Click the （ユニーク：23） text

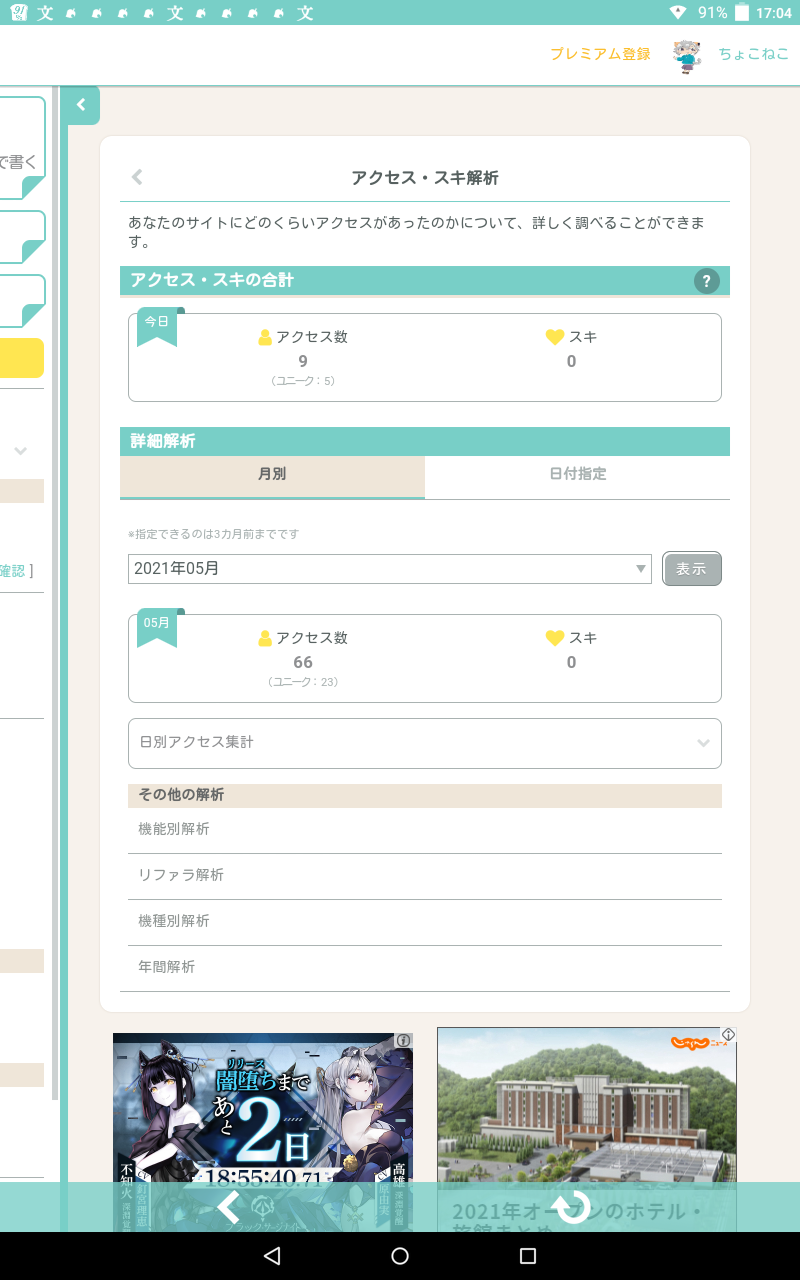click(x=303, y=682)
